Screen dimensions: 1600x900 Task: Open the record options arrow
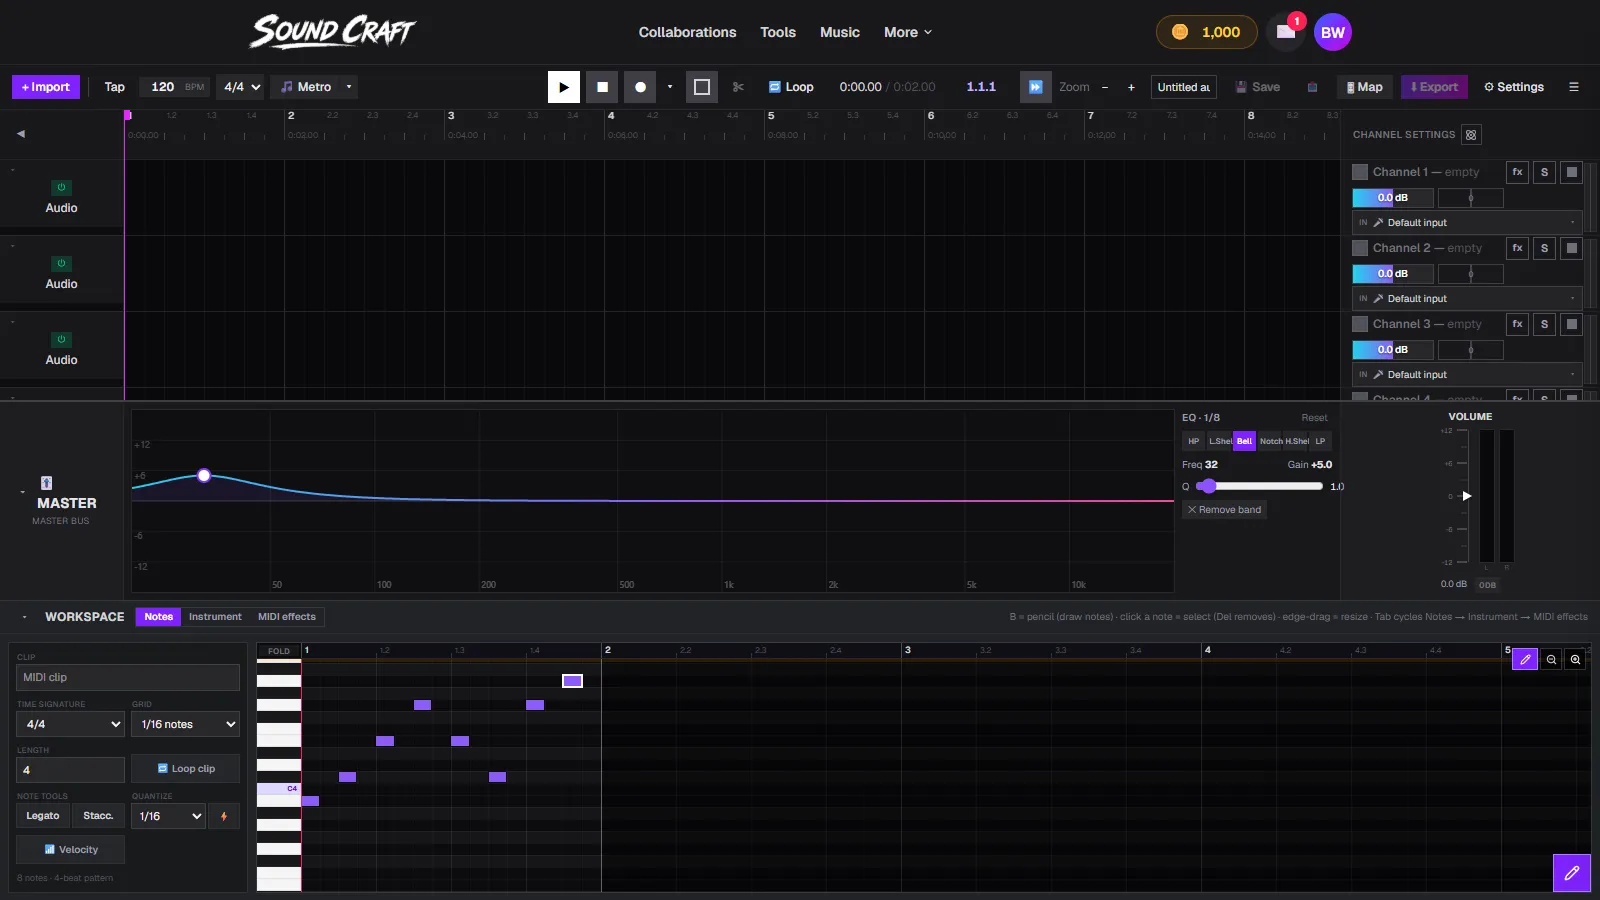pyautogui.click(x=670, y=87)
